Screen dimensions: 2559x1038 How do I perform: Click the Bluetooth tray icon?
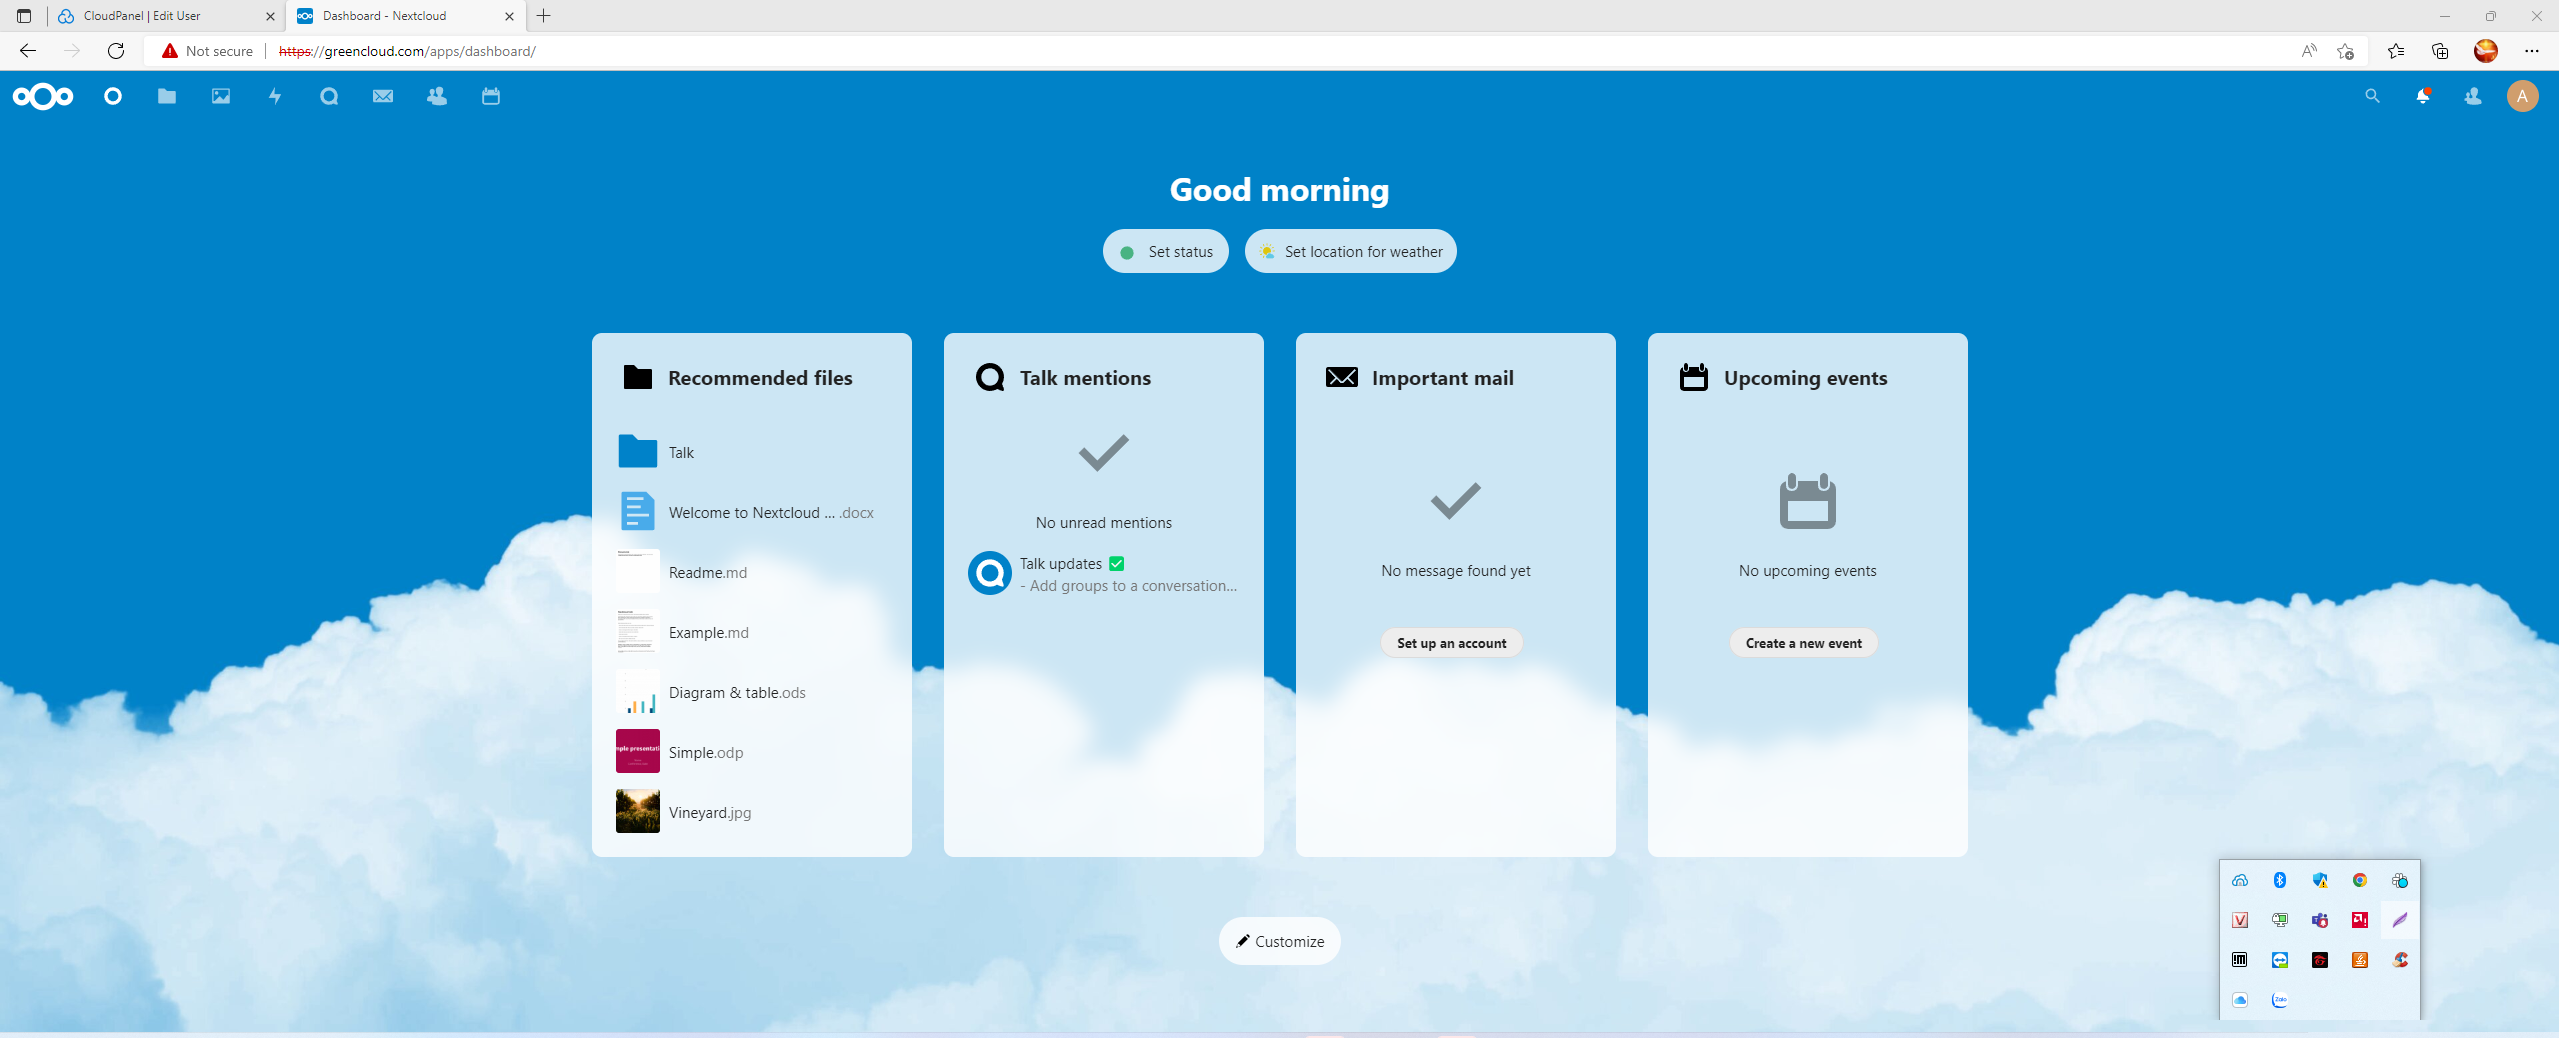[x=2280, y=880]
